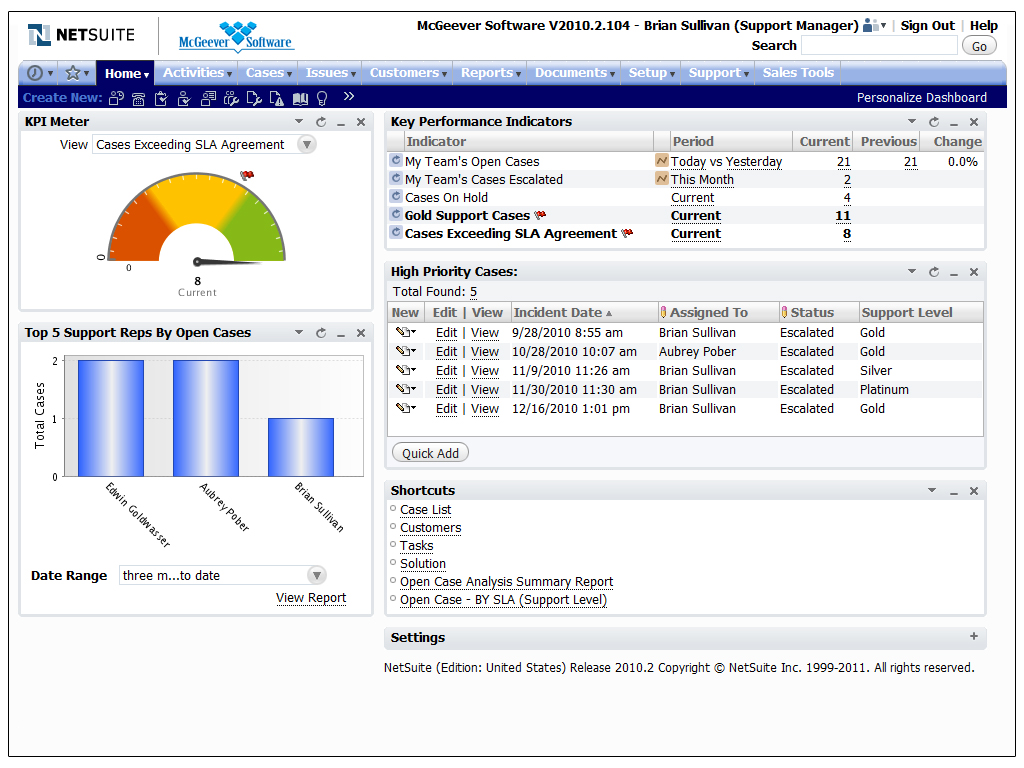Open trend graph icon for My Team's Cases Escalated
The height and width of the screenshot is (768, 1024).
click(661, 179)
